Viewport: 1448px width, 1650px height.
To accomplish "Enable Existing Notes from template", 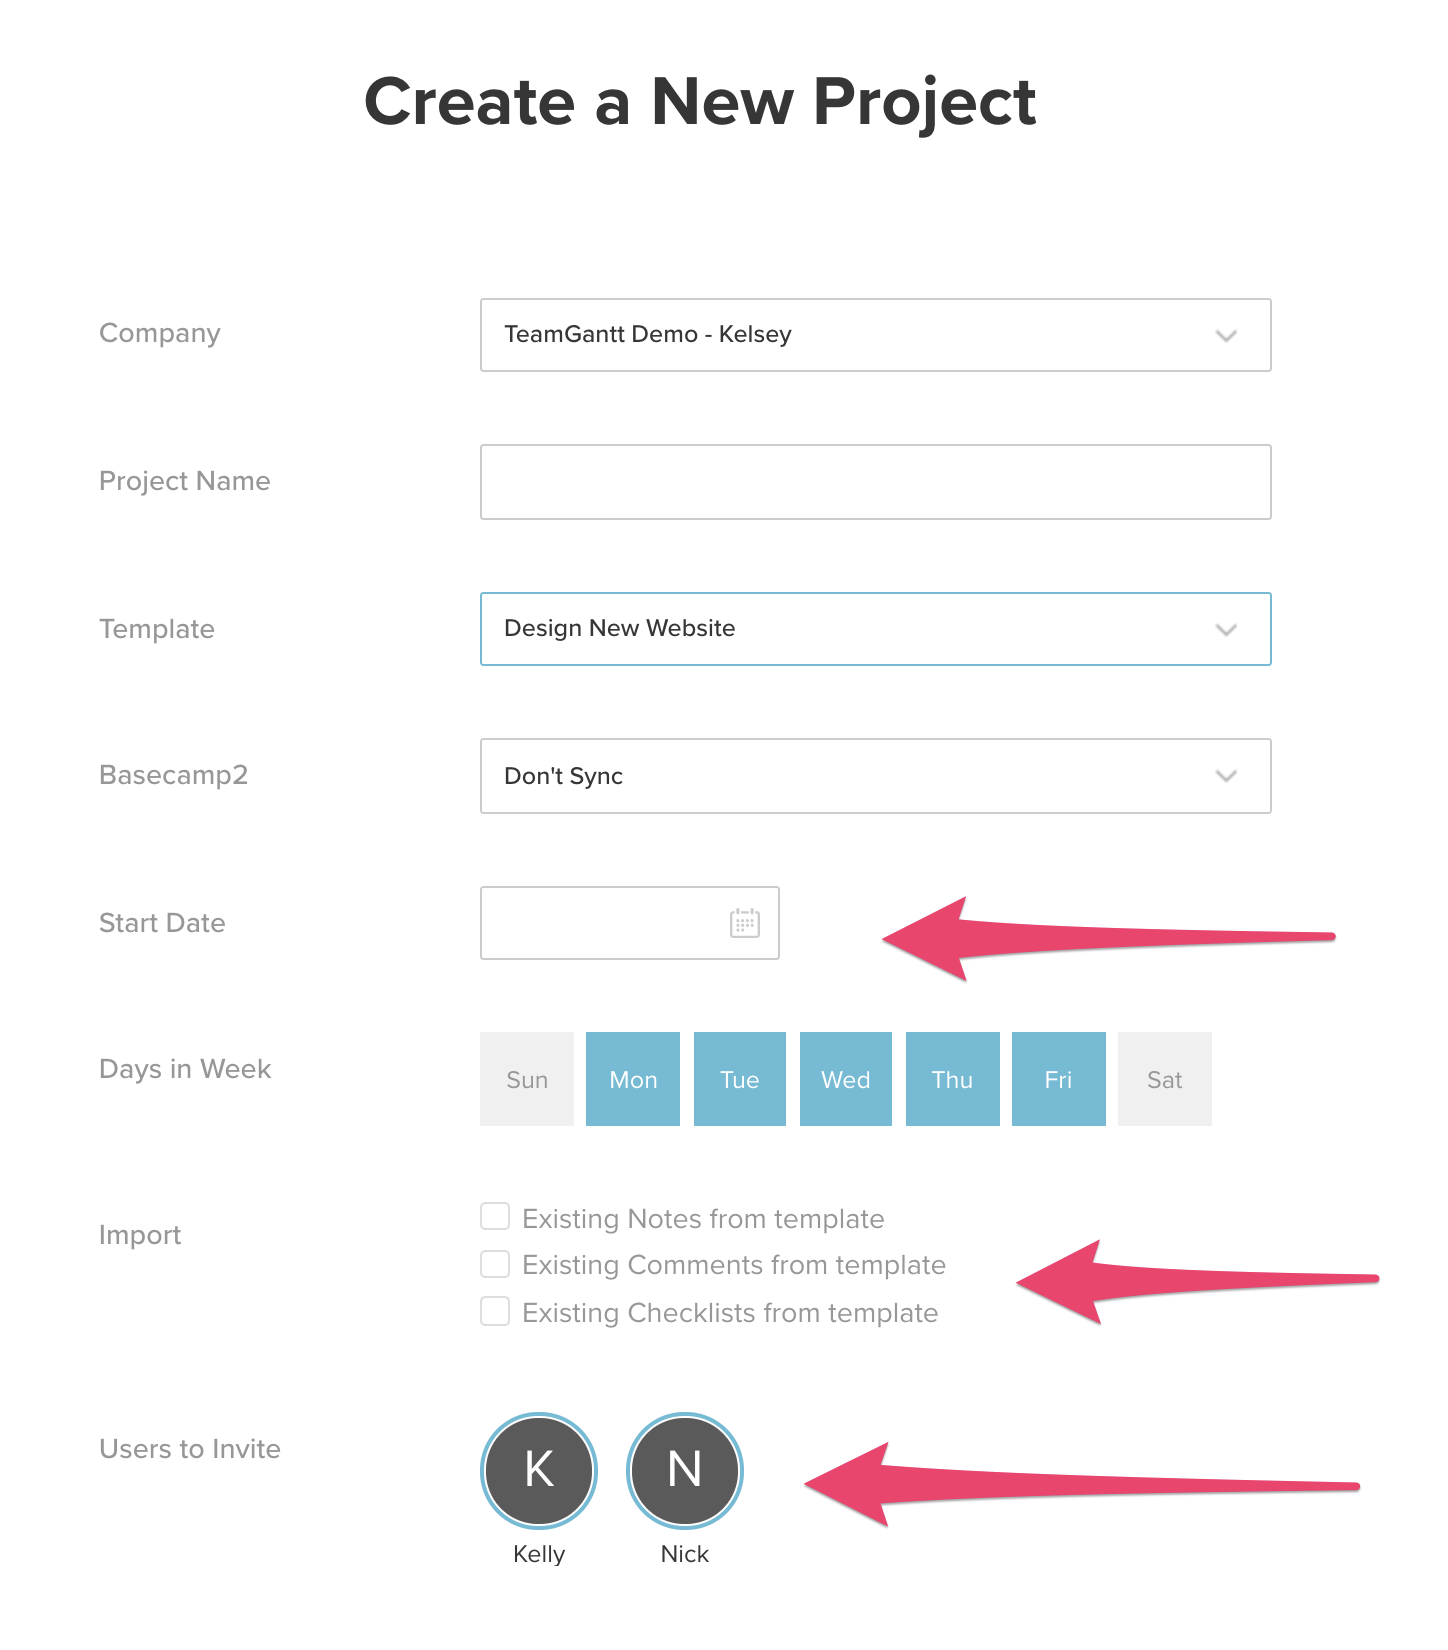I will [495, 1216].
